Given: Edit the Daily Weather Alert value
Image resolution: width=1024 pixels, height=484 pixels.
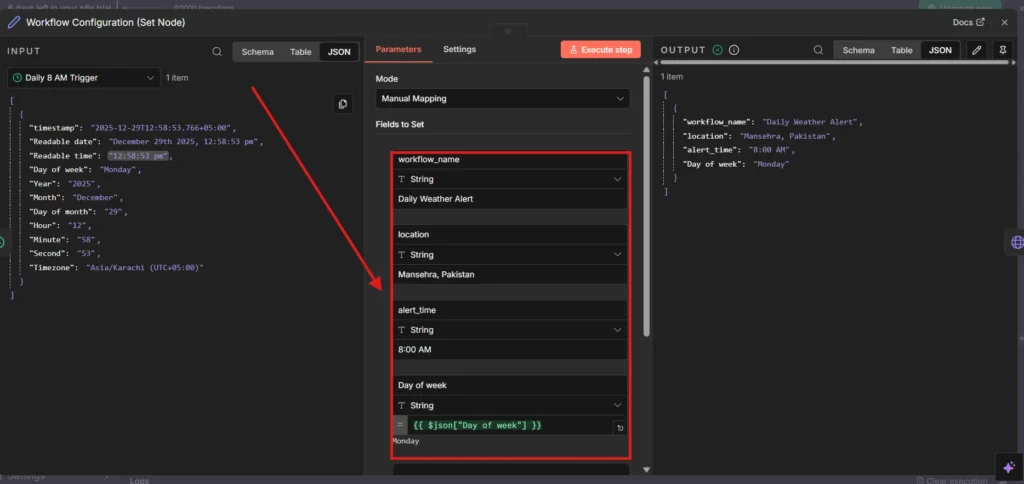Looking at the screenshot, I should tap(510, 199).
